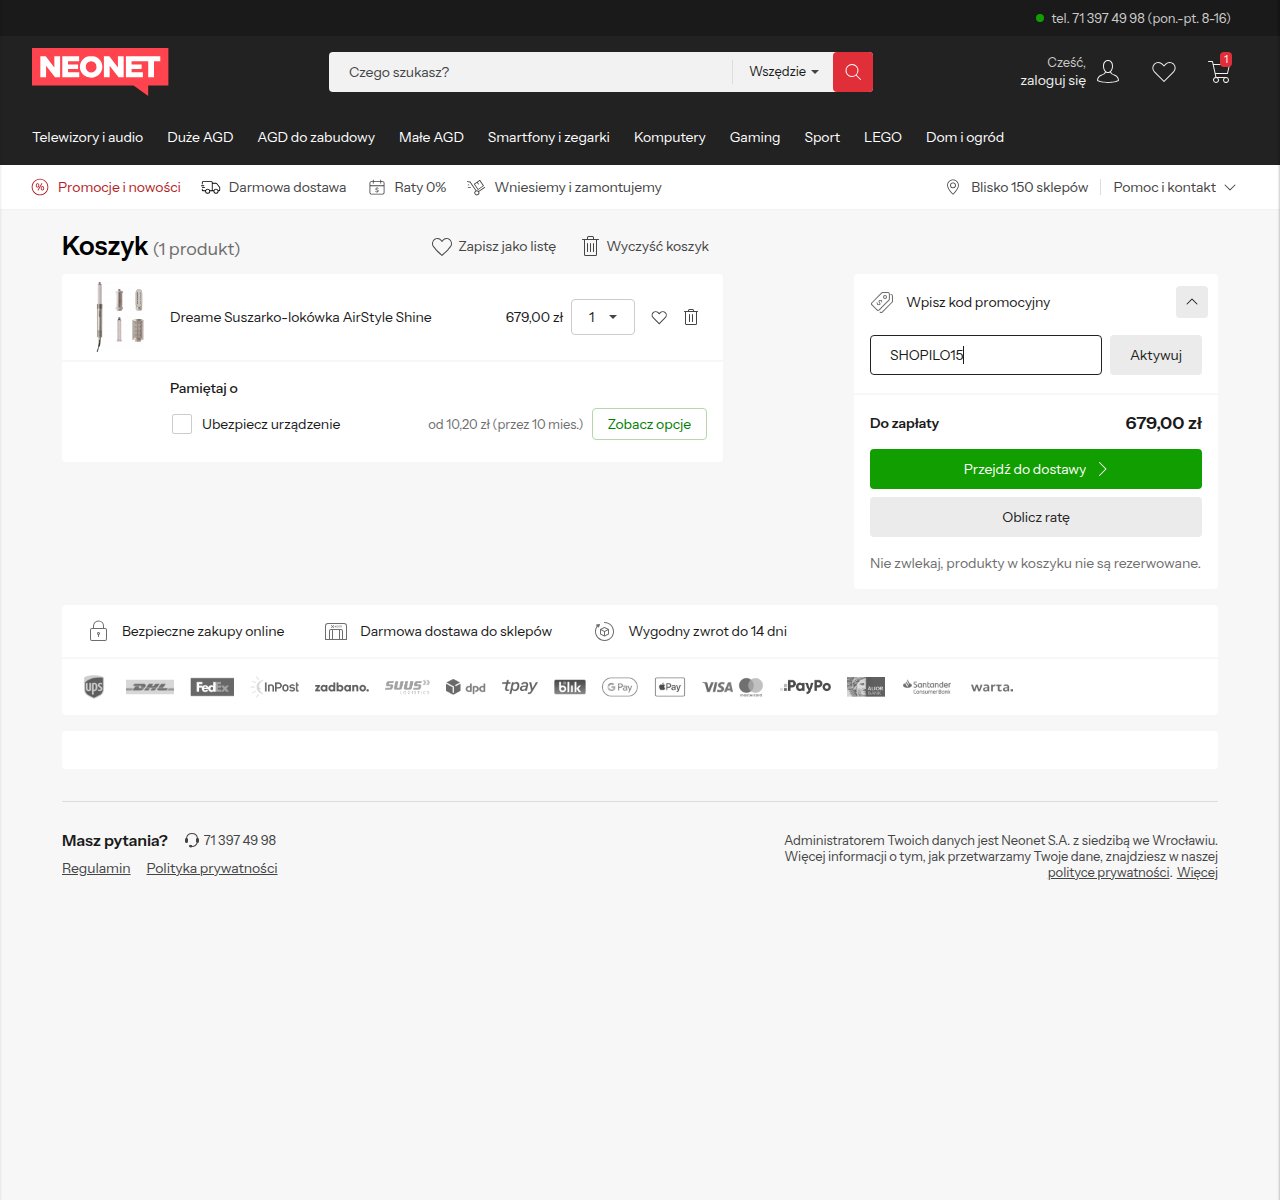
Task: Click the padlock icon for Bezpieczne zakupy
Action: tap(98, 631)
